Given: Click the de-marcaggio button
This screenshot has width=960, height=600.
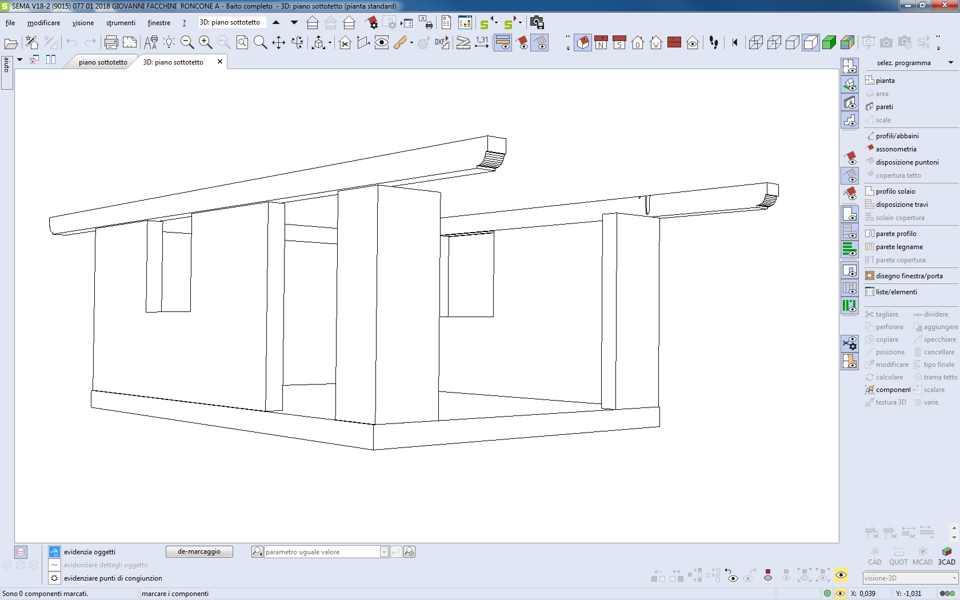Looking at the screenshot, I should pyautogui.click(x=199, y=552).
